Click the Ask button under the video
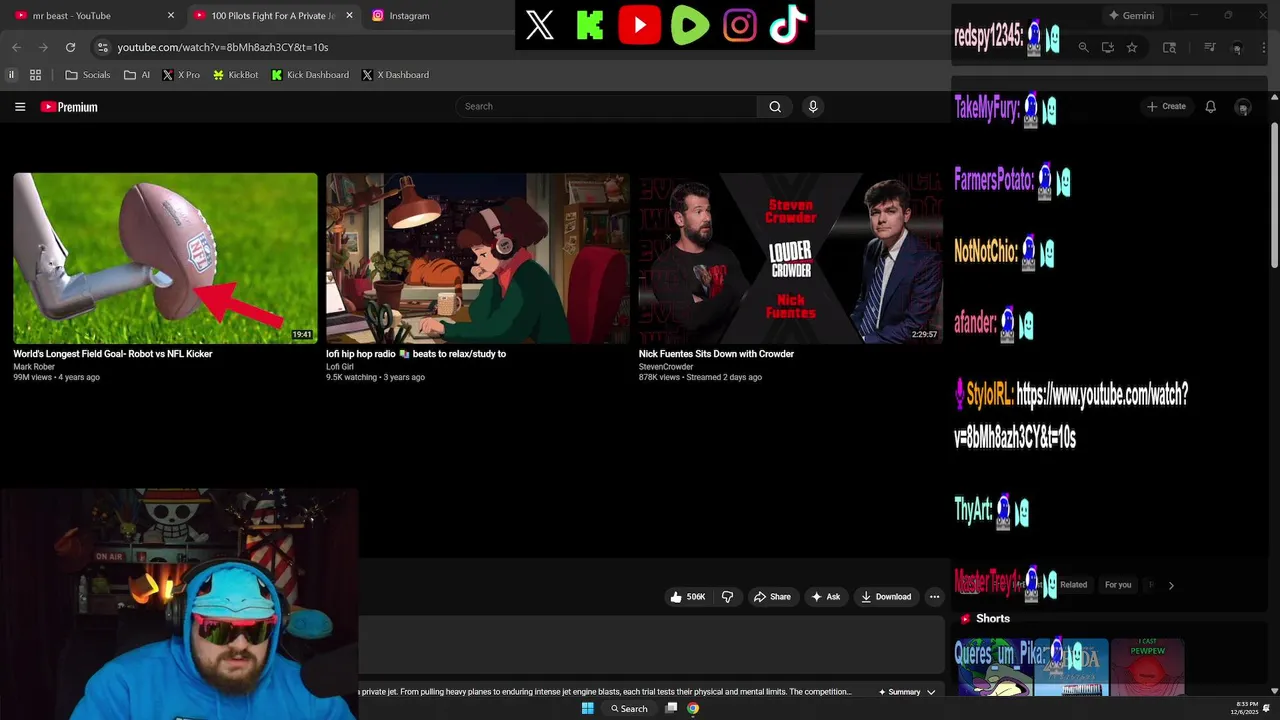The width and height of the screenshot is (1280, 720). (x=826, y=597)
